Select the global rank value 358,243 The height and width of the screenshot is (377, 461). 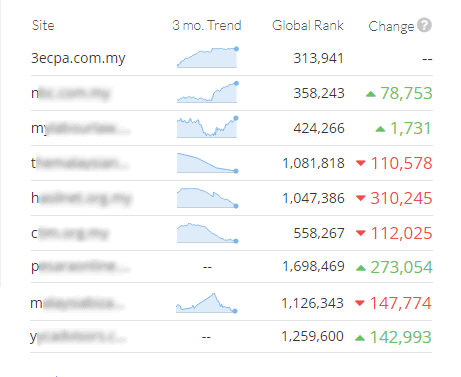(319, 93)
